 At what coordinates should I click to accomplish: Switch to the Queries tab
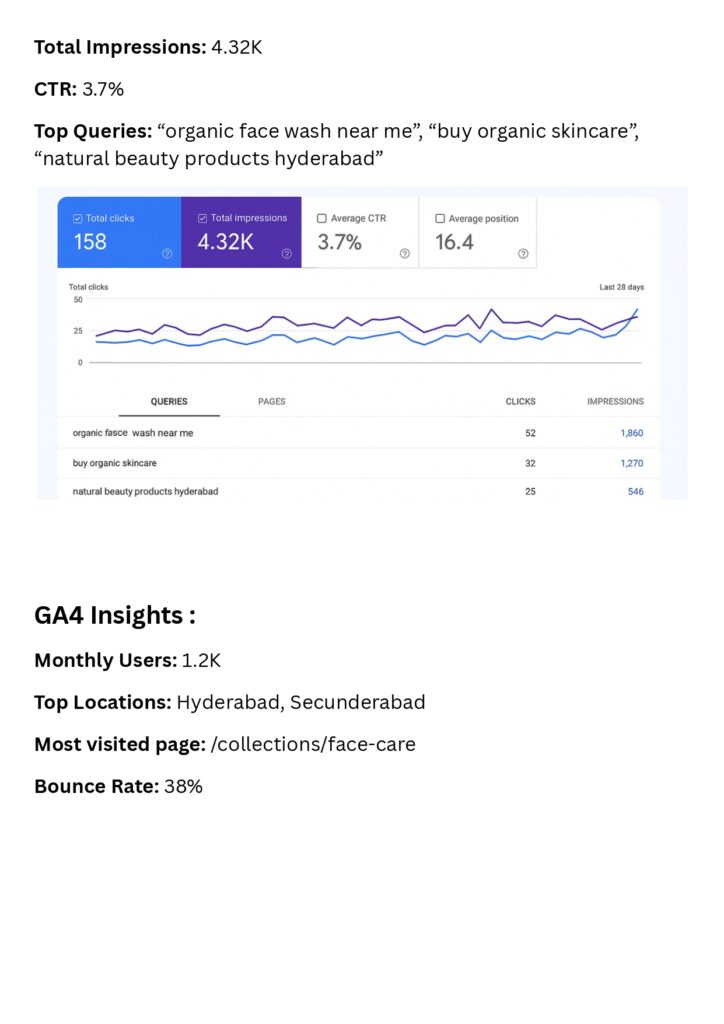click(169, 402)
